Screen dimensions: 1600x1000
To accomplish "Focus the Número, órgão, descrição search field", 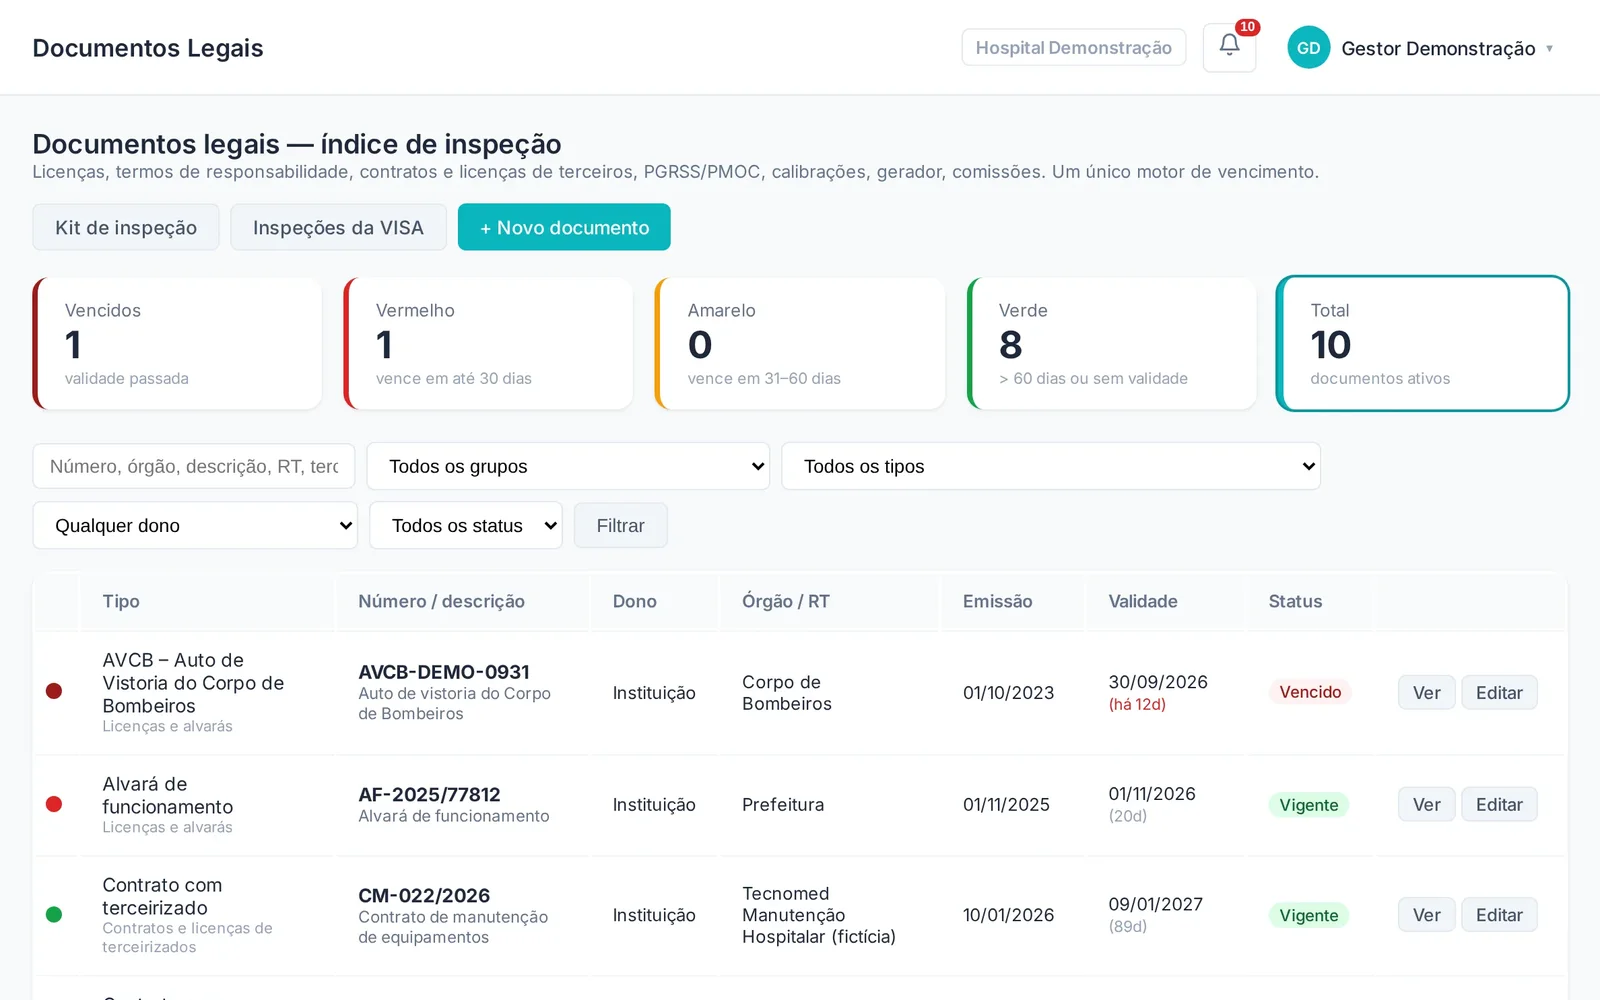I will pyautogui.click(x=194, y=466).
